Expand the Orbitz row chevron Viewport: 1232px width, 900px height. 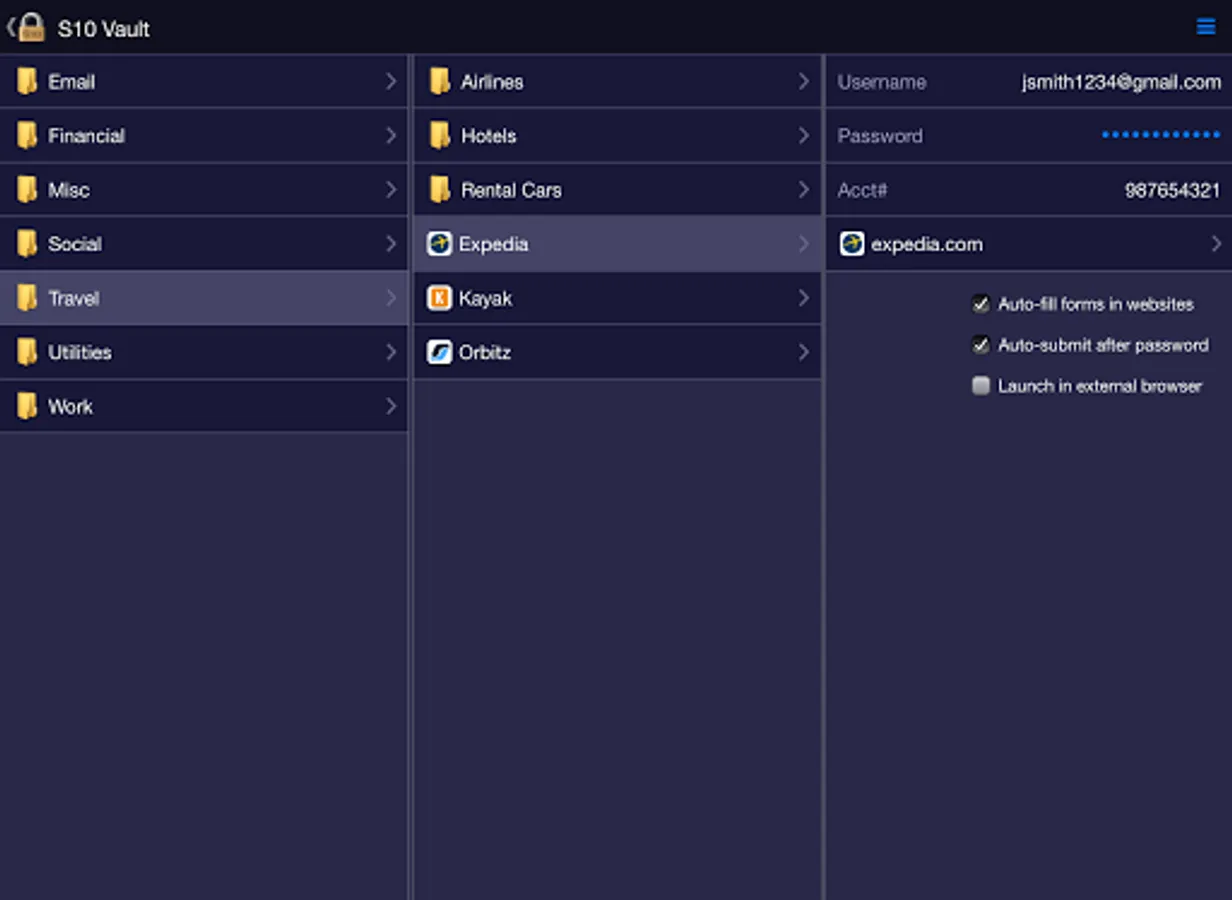pyautogui.click(x=803, y=351)
